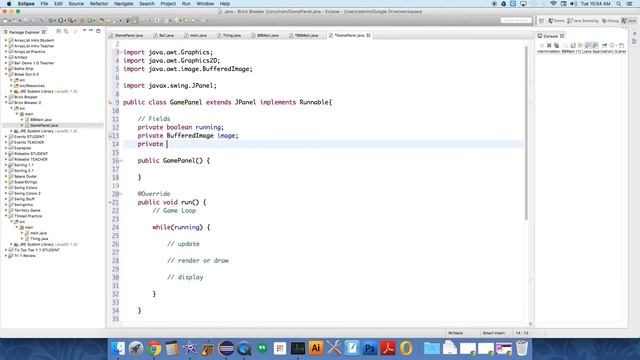Click the Debug bug icon in toolbar
The image size is (640, 360).
click(x=51, y=20)
